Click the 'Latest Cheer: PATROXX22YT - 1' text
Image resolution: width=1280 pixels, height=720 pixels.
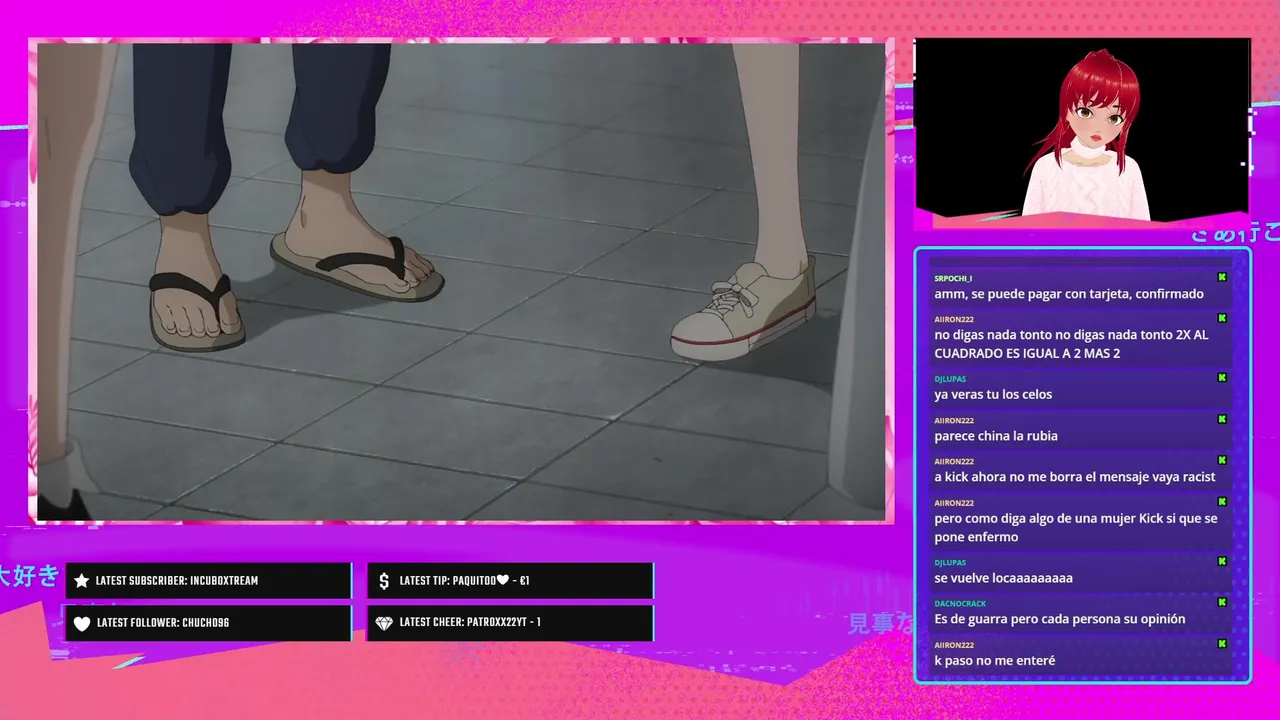pyautogui.click(x=470, y=622)
